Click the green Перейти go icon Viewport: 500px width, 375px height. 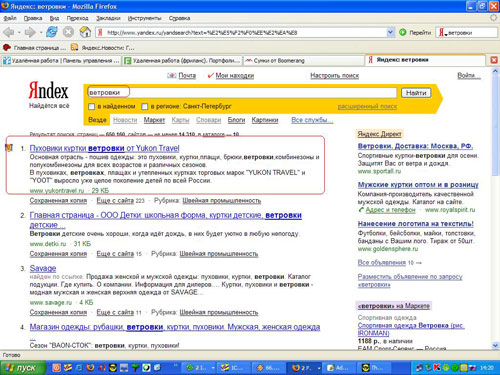click(403, 32)
